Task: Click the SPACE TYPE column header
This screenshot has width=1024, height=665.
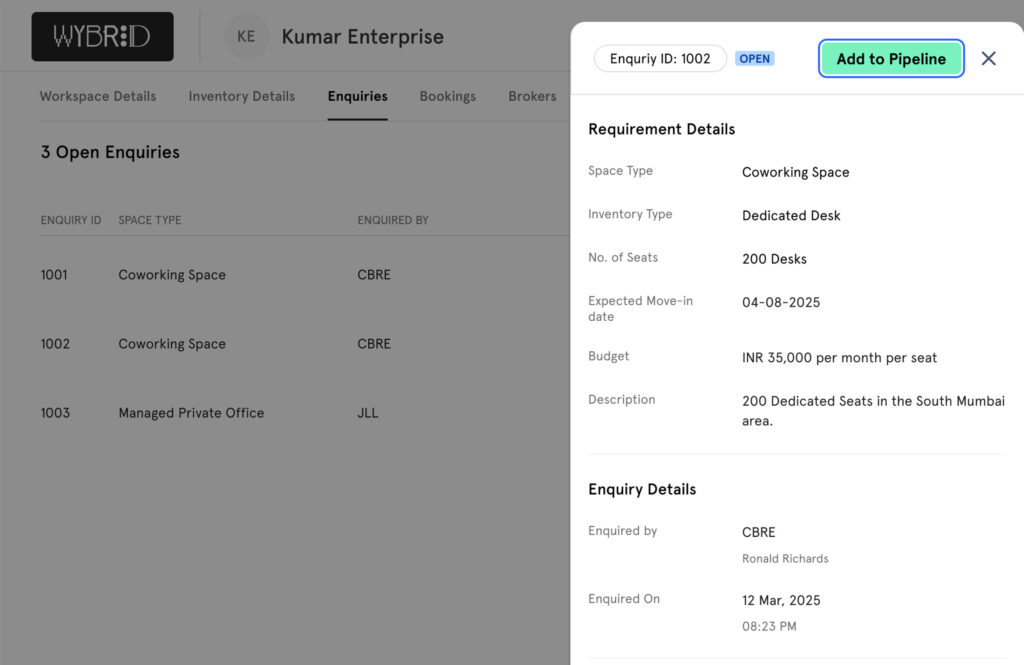Action: click(150, 220)
